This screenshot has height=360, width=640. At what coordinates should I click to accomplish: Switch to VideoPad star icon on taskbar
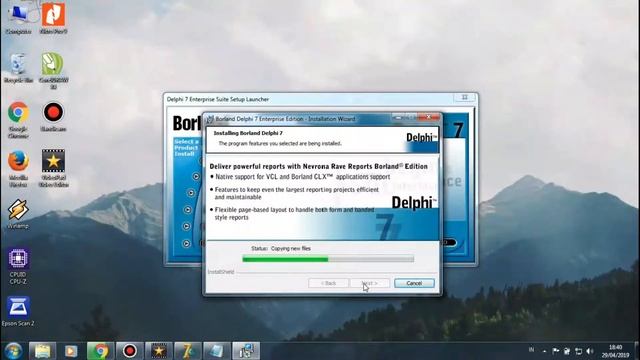pyautogui.click(x=159, y=351)
